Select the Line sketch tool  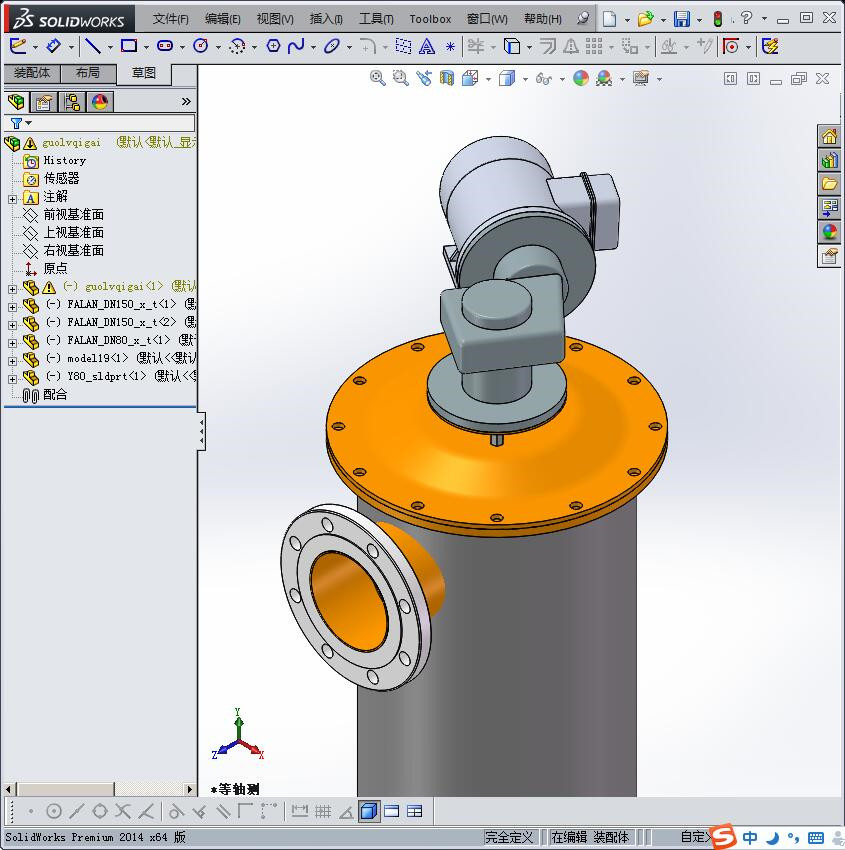click(93, 47)
